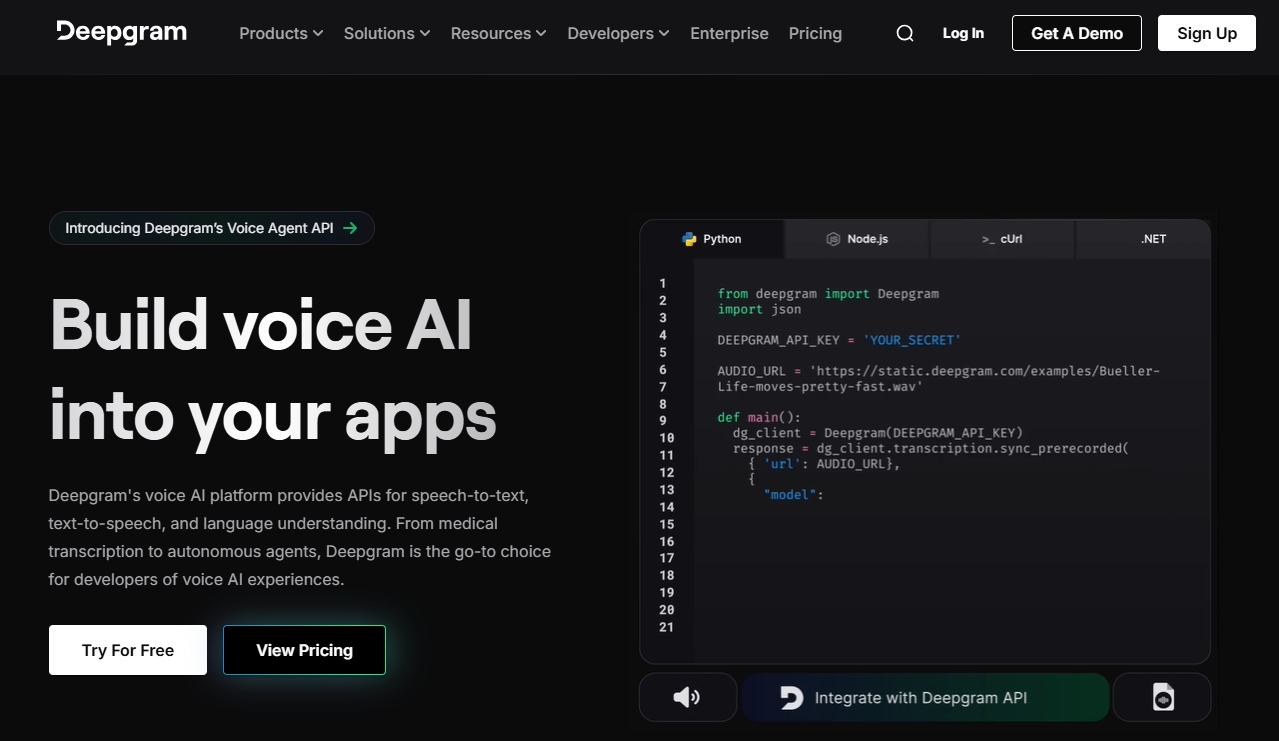Click code line "{ 'url': AUDIO_URL},"
This screenshot has width=1279, height=741.
coord(824,464)
